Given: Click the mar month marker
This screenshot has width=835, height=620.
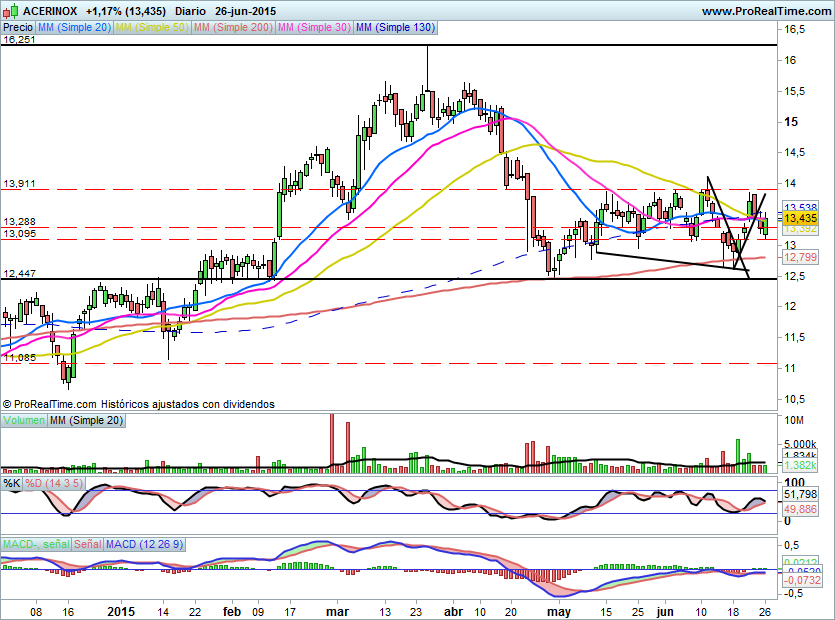Looking at the screenshot, I should coord(337,611).
